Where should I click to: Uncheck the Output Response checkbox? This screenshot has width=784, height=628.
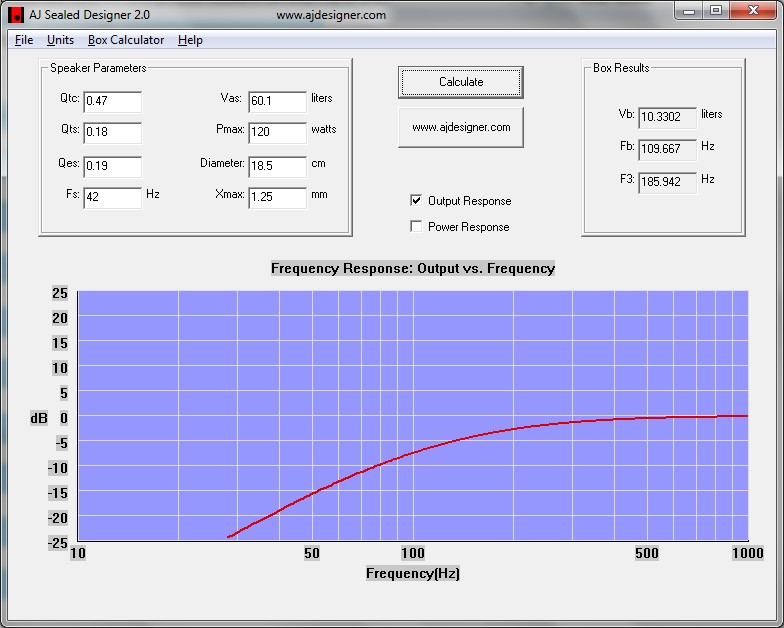(416, 200)
